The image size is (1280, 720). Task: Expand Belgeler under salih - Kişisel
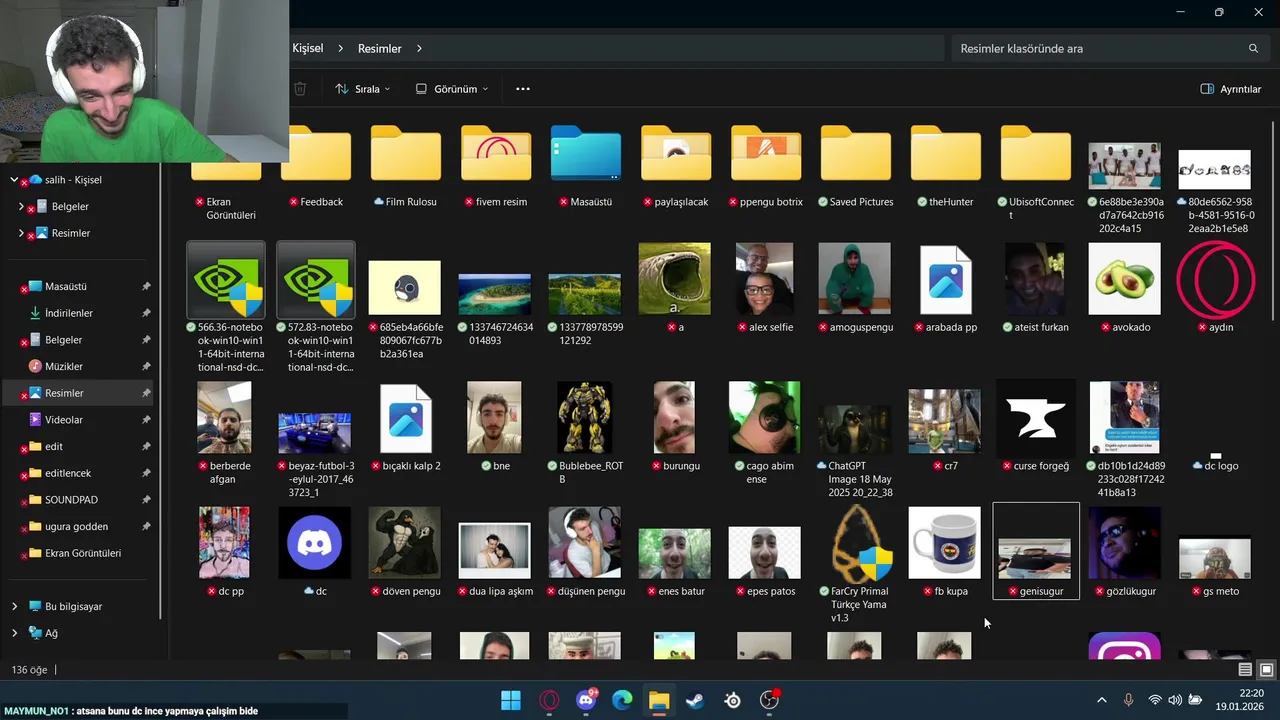[x=21, y=206]
